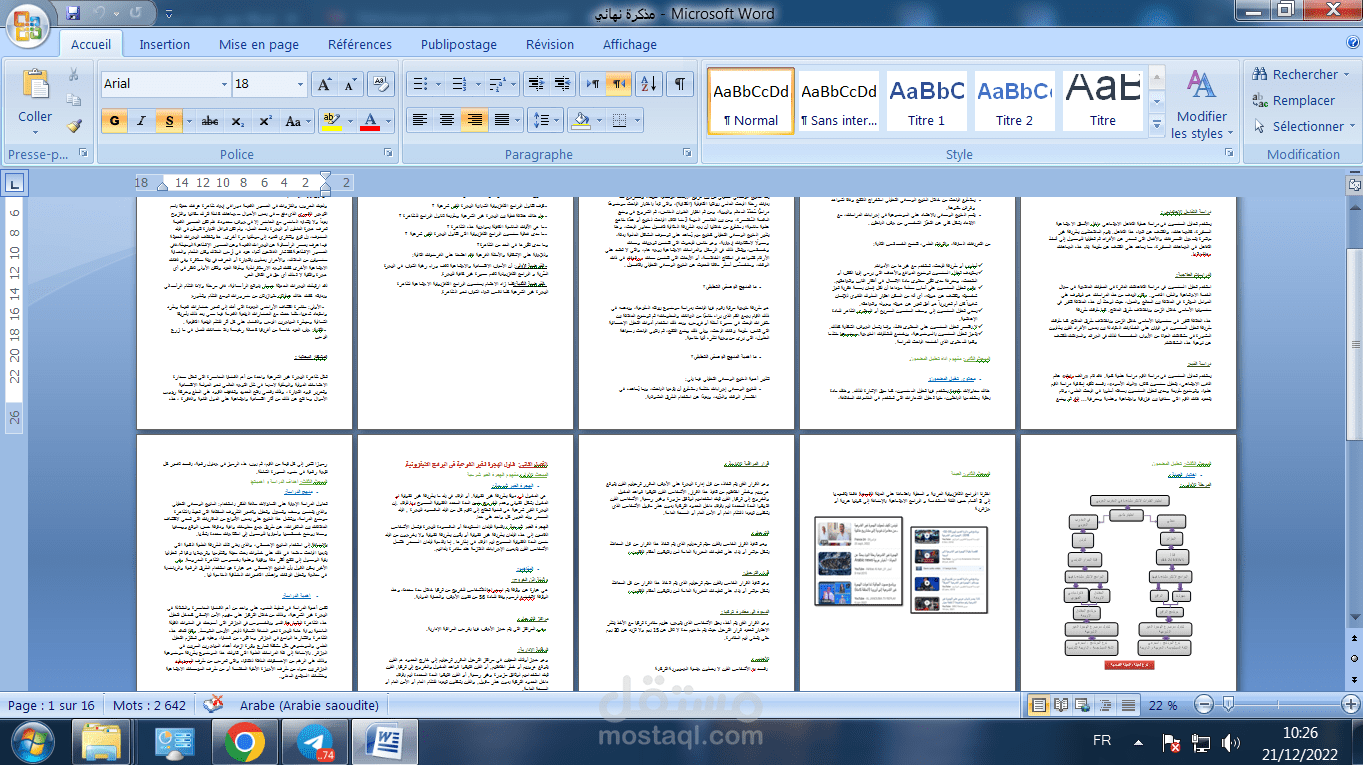Open the Office button menu
Screen dimensions: 1363x765
pyautogui.click(x=28, y=27)
